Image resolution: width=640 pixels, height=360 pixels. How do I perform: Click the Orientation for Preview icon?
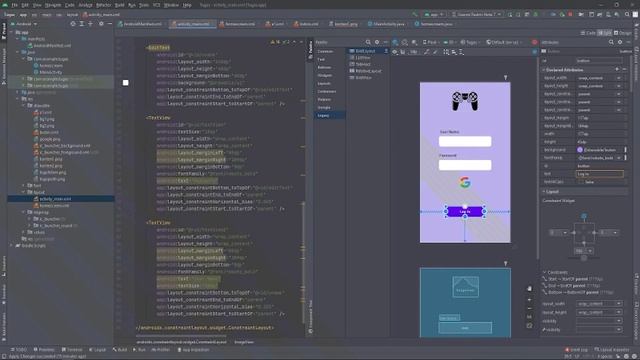pos(405,42)
